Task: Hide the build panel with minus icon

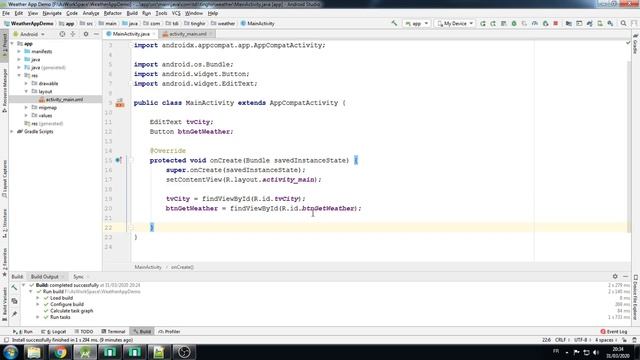Action: [x=625, y=276]
